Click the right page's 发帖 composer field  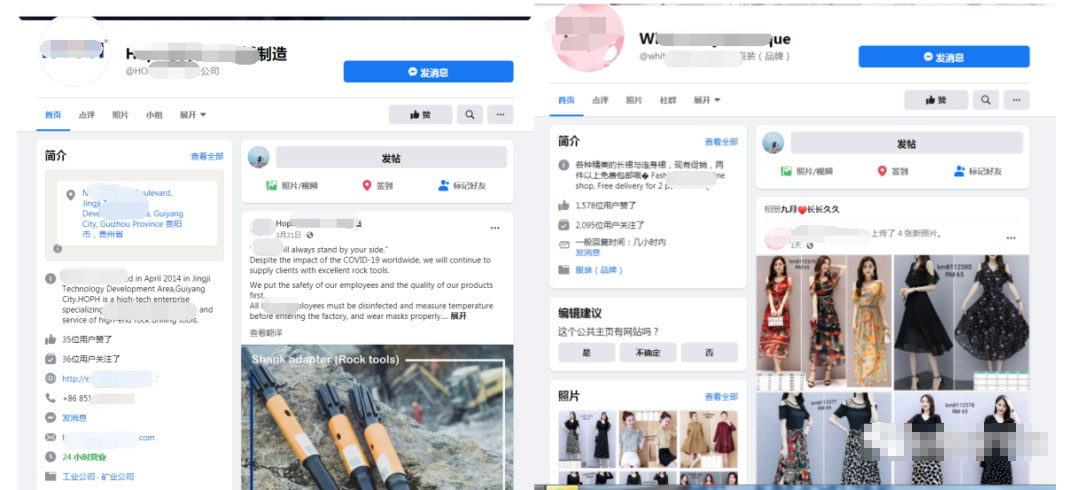pos(906,143)
